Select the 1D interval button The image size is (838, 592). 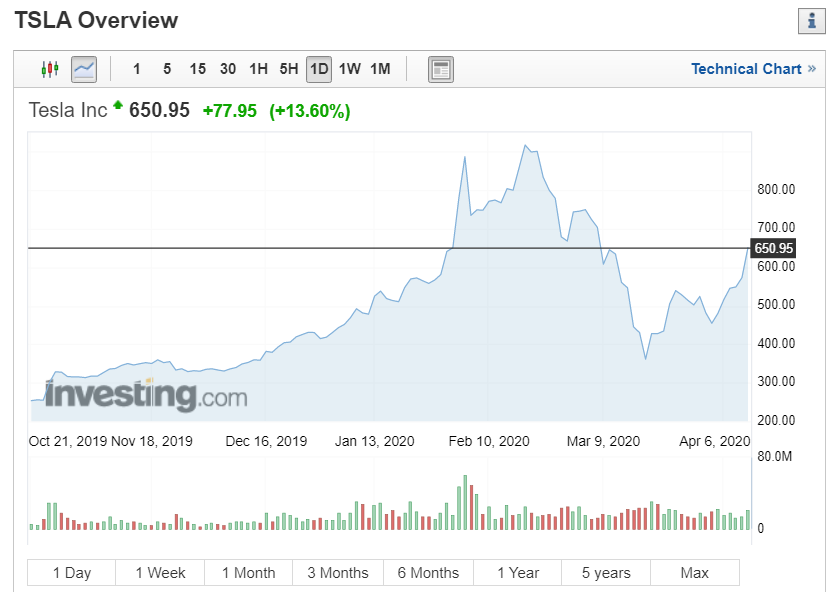click(319, 69)
